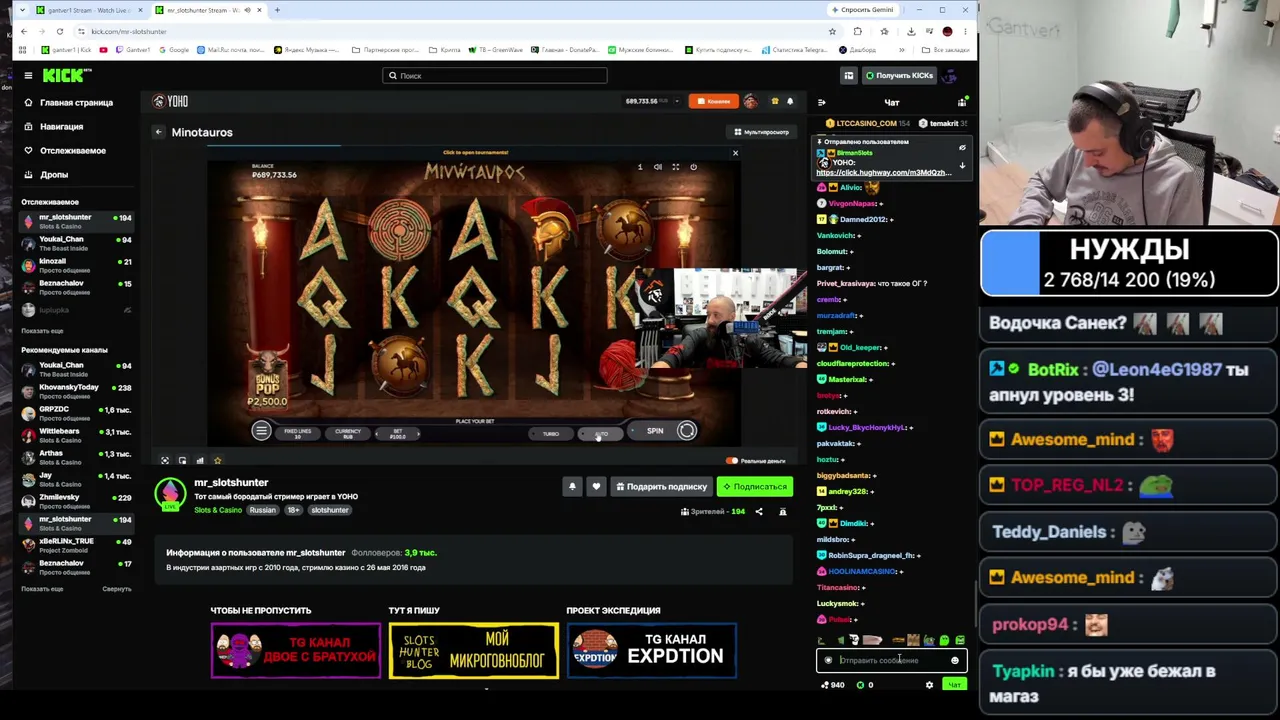
Task: Send message with green Чат button
Action: [x=954, y=686]
